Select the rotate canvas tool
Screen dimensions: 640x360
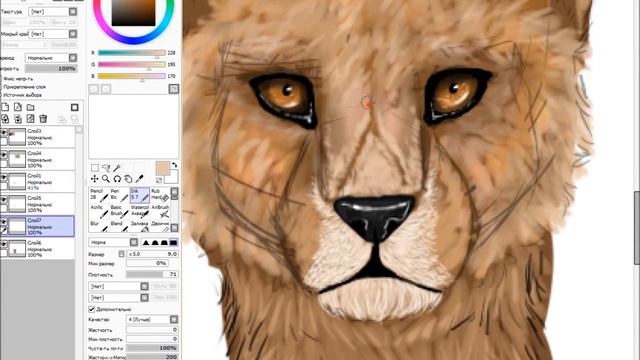pyautogui.click(x=117, y=179)
